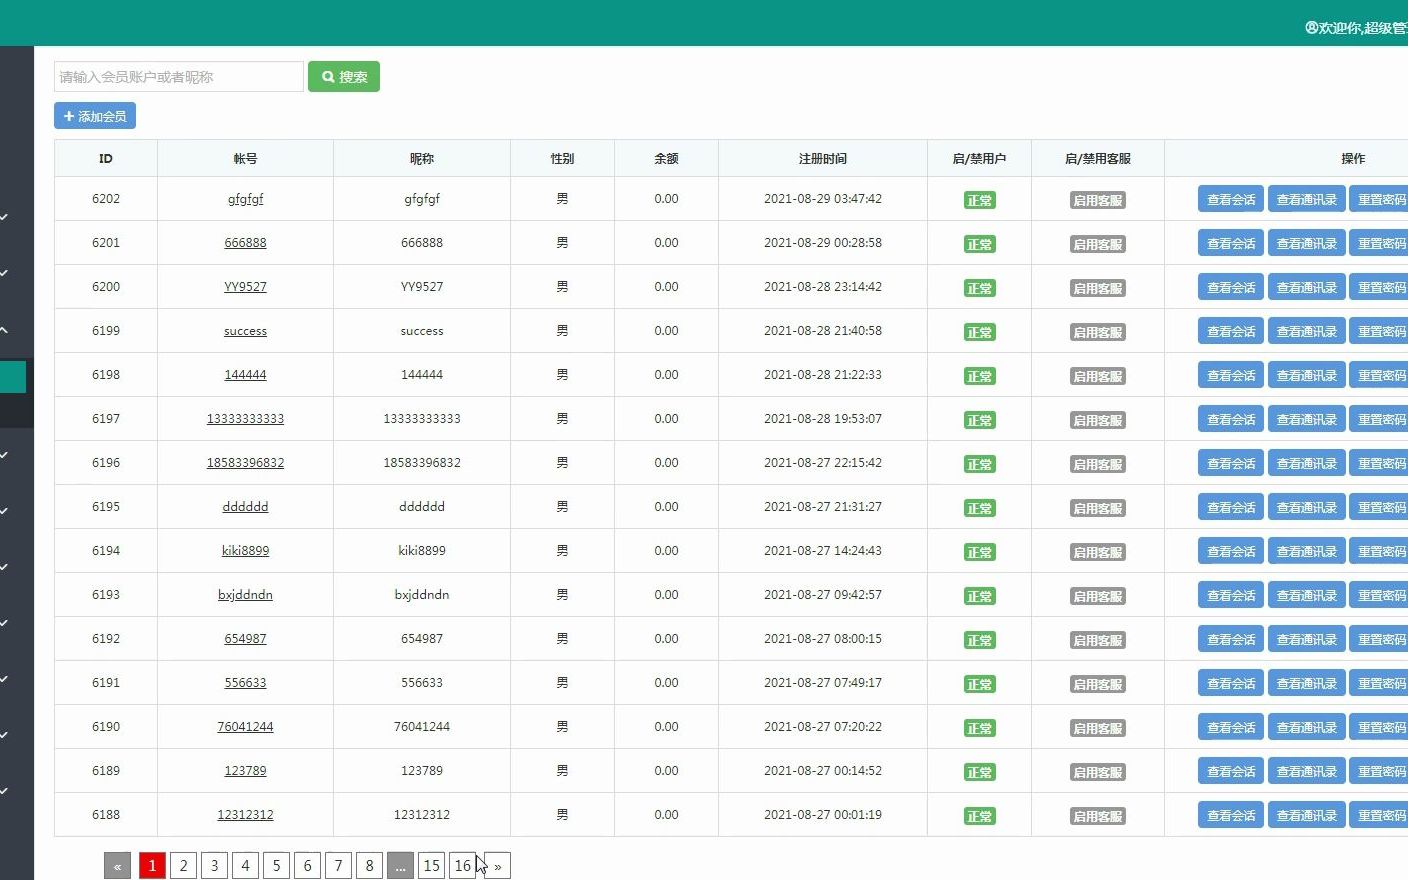The width and height of the screenshot is (1408, 880).
Task: Click 重置密码 for account kiki8899
Action: (1380, 551)
